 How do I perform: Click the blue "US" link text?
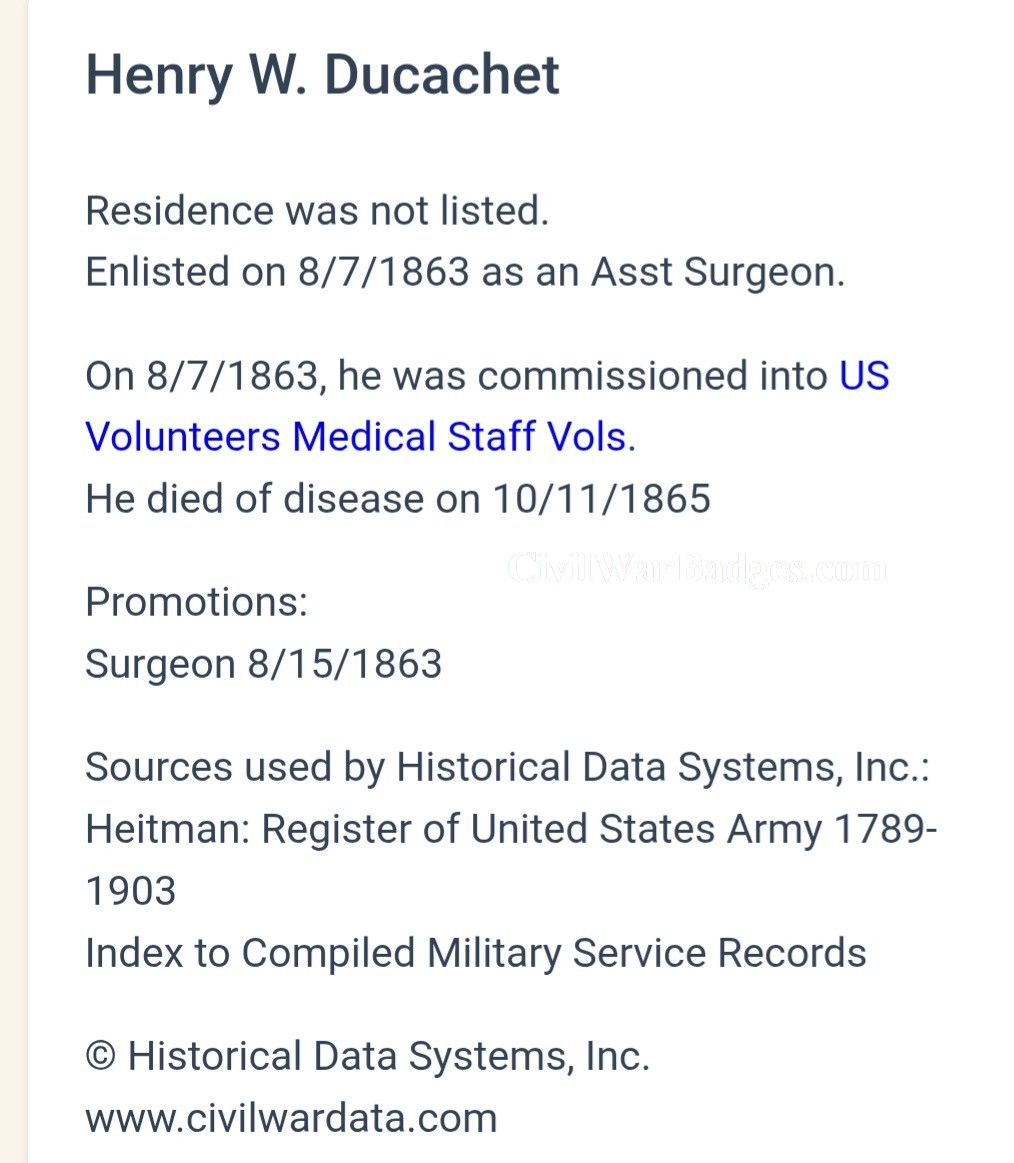tap(864, 375)
